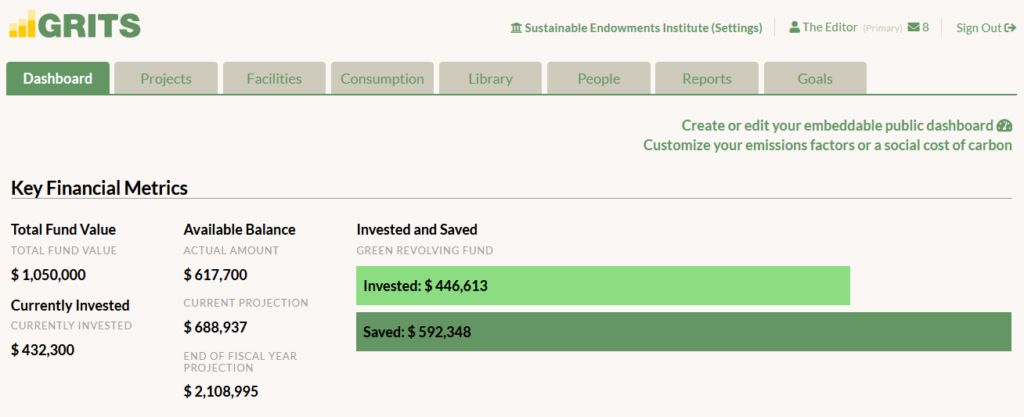This screenshot has height=417, width=1024.
Task: Click the dashboard gauge icon
Action: coord(1004,125)
